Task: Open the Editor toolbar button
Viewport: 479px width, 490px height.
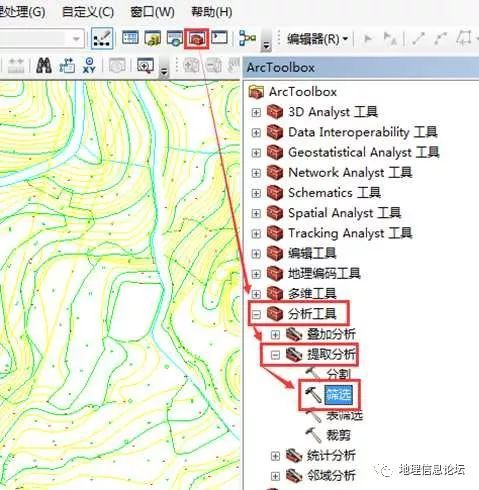Action: [x=101, y=39]
